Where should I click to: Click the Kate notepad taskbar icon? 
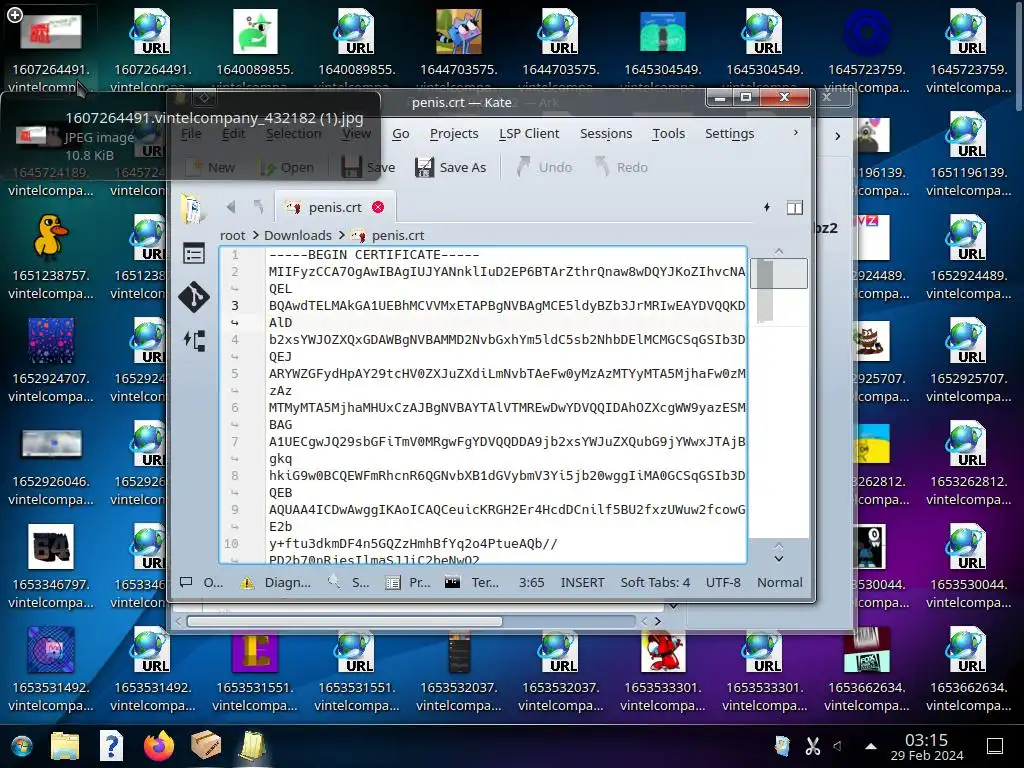pos(252,746)
